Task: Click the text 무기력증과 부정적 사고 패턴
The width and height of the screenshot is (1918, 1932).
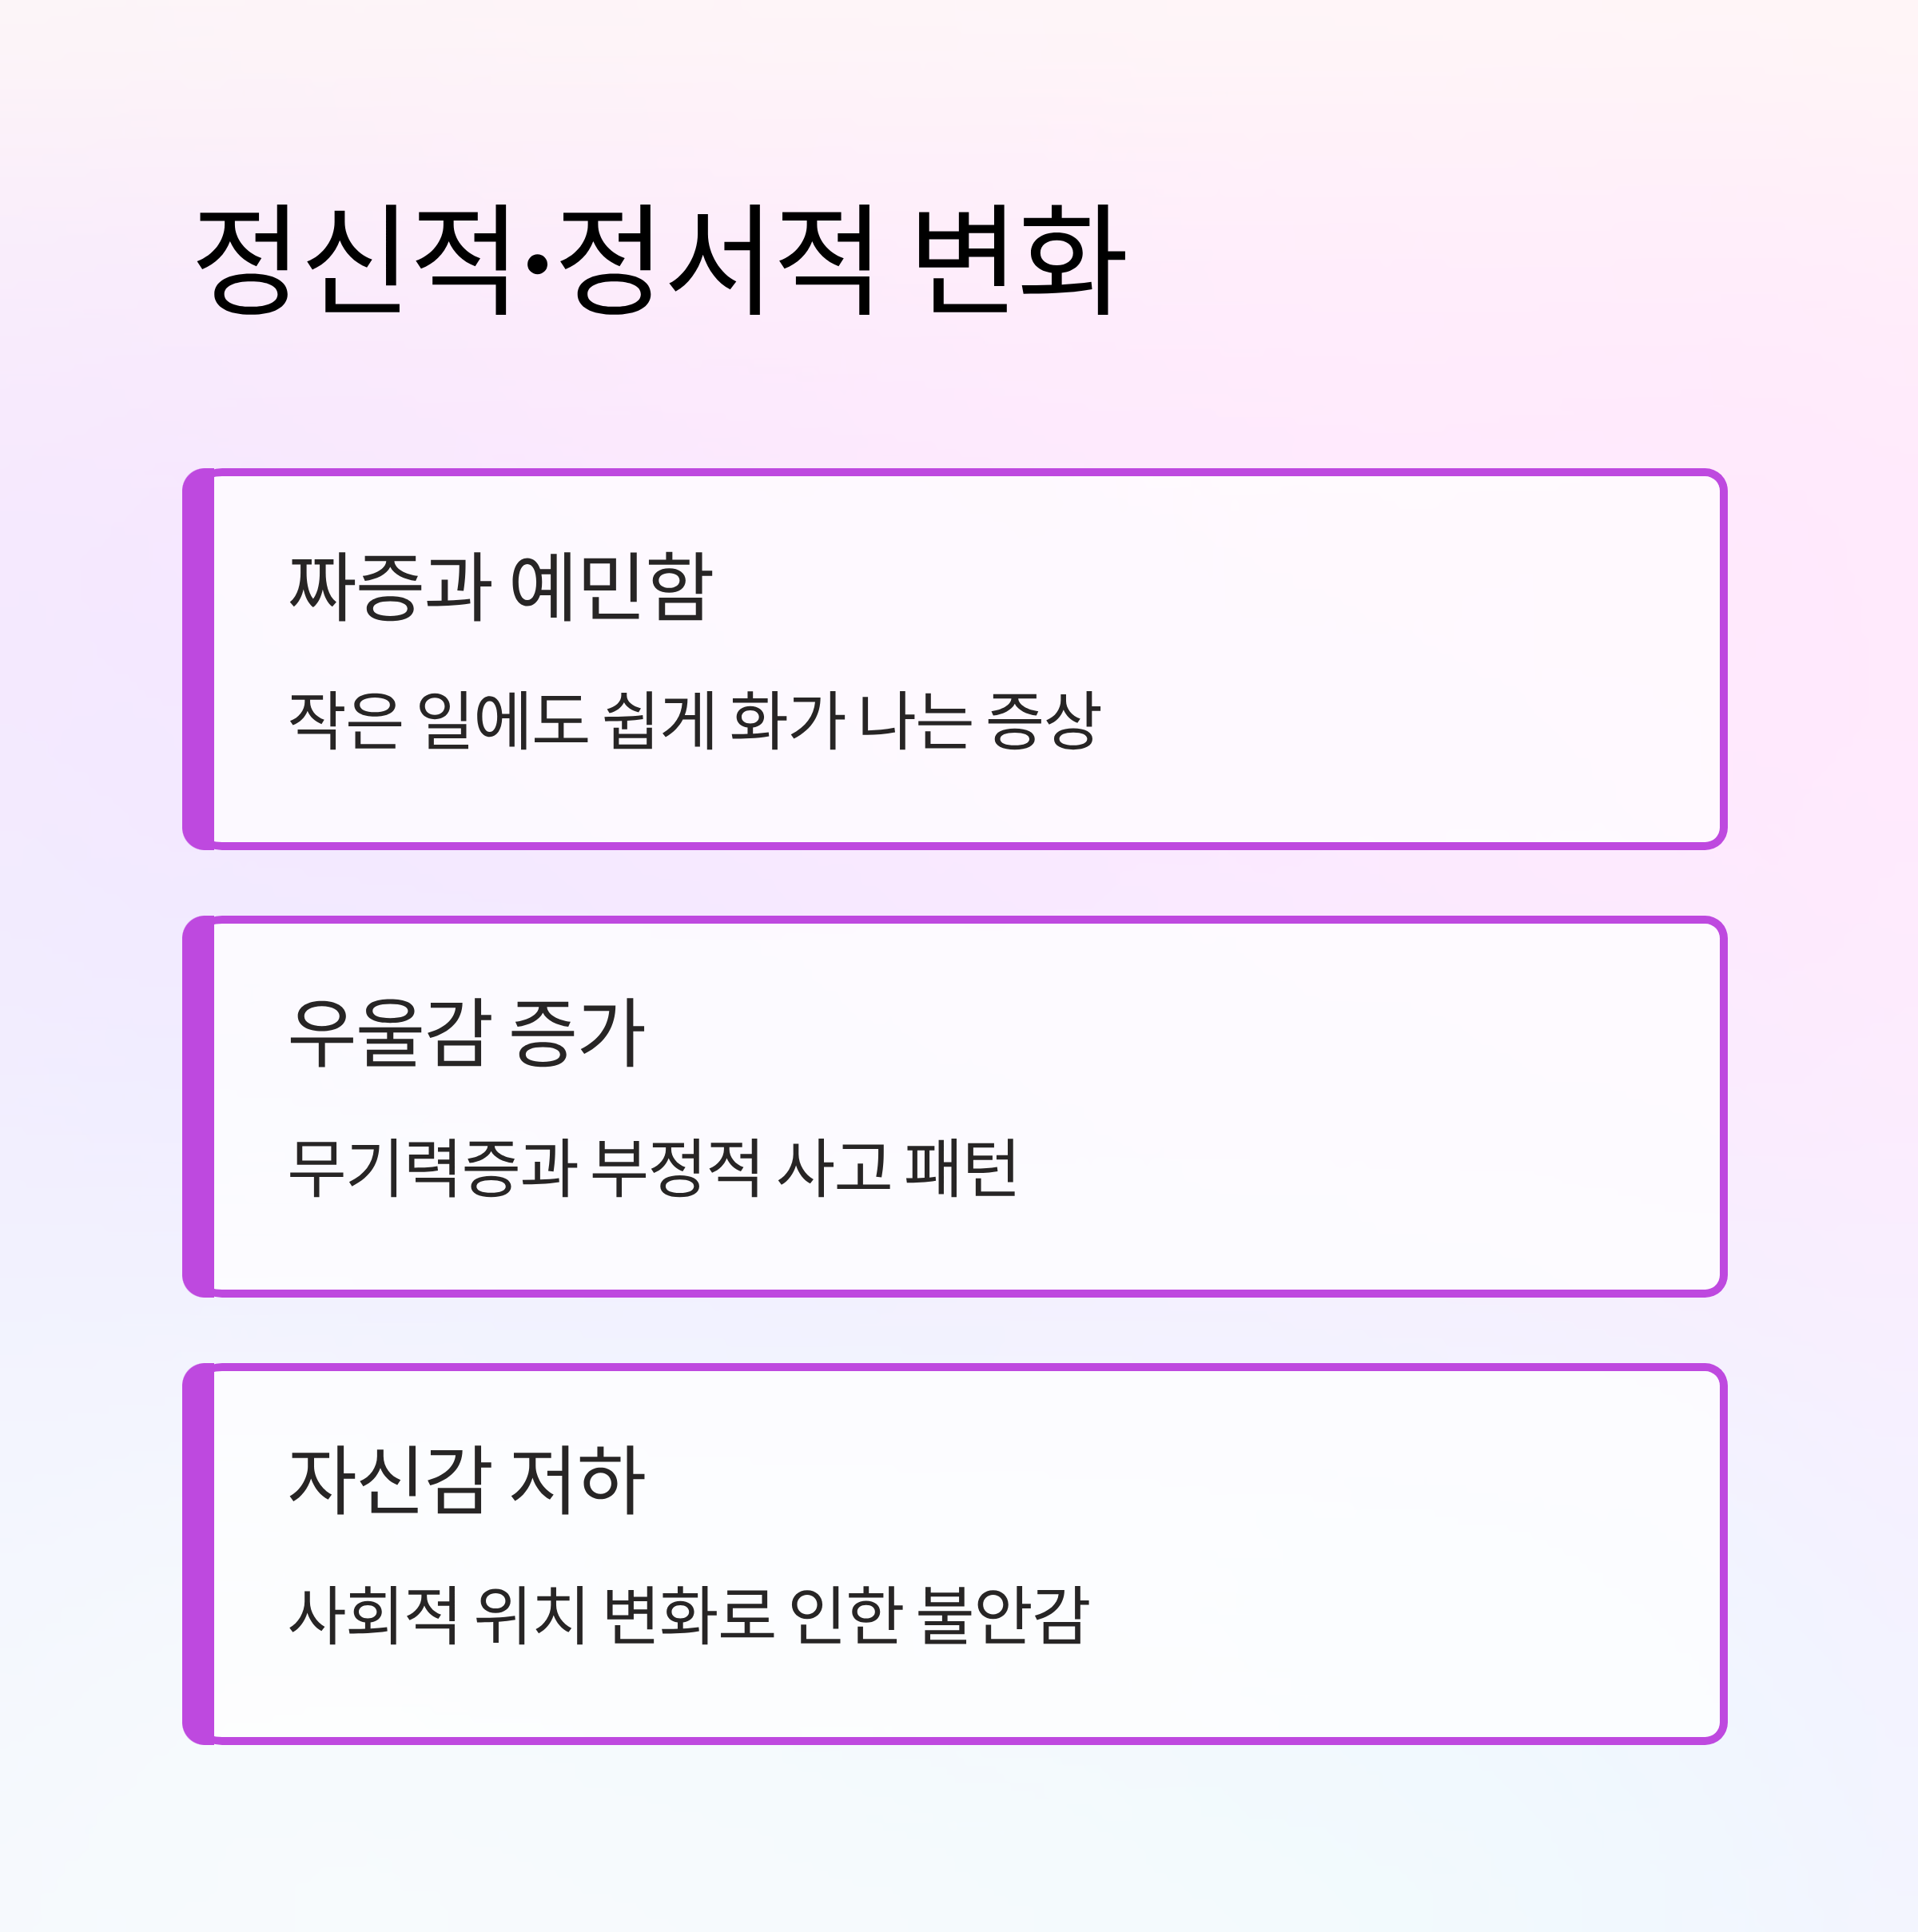Action: pyautogui.click(x=653, y=1167)
